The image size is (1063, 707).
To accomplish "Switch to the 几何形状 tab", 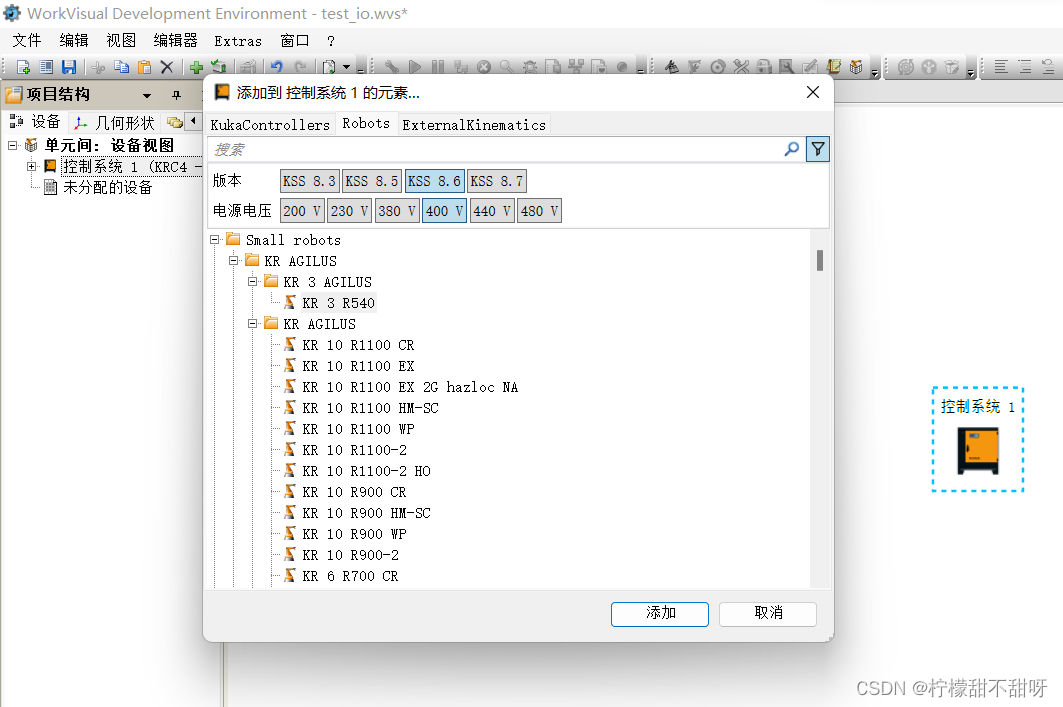I will (115, 123).
